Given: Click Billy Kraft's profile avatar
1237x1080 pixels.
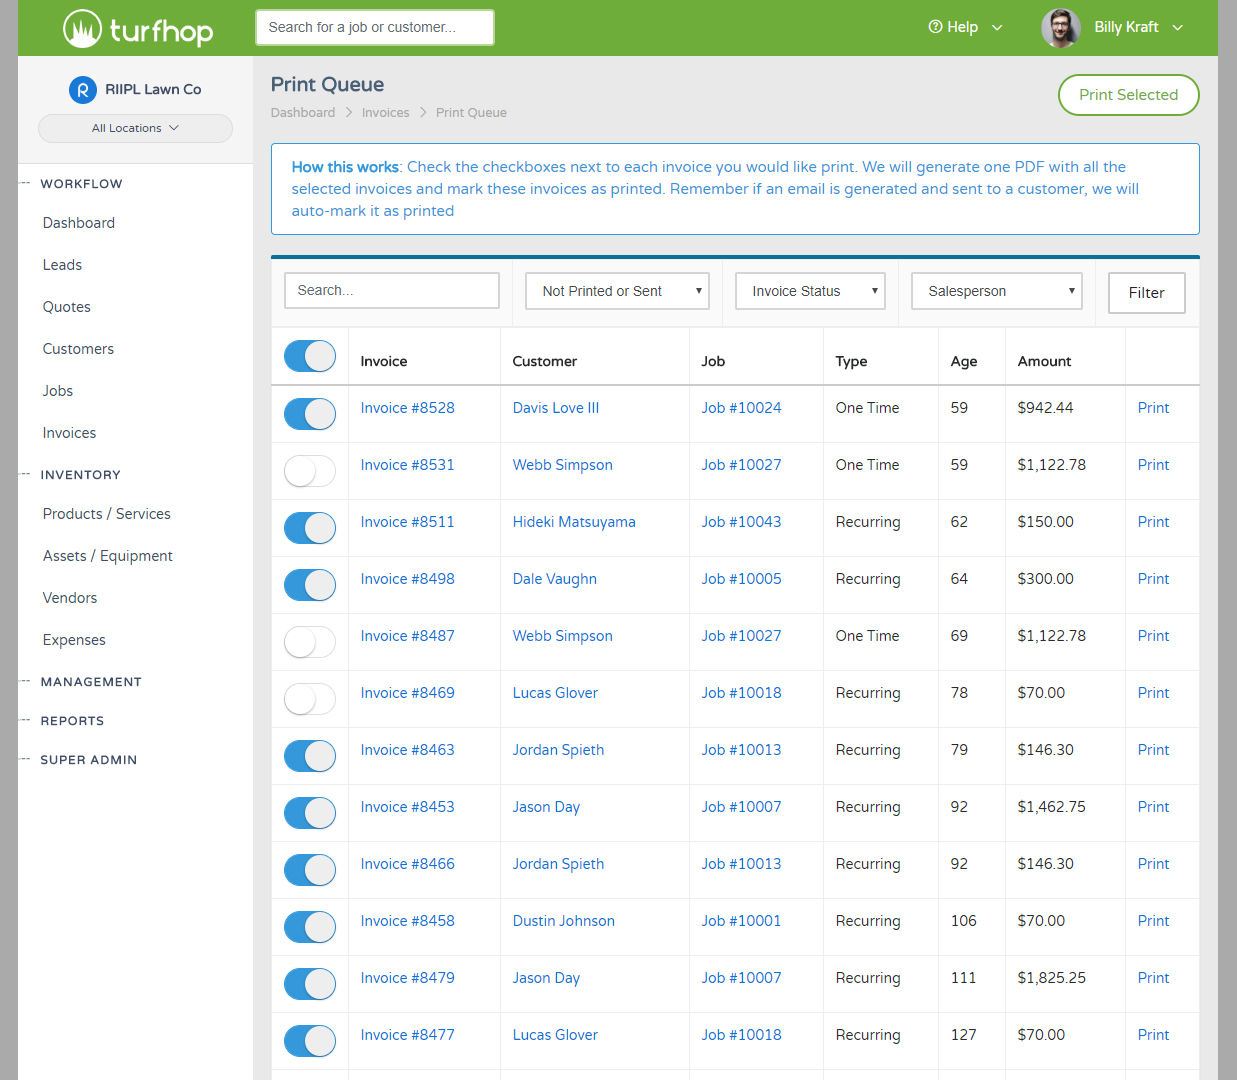Looking at the screenshot, I should [x=1060, y=28].
